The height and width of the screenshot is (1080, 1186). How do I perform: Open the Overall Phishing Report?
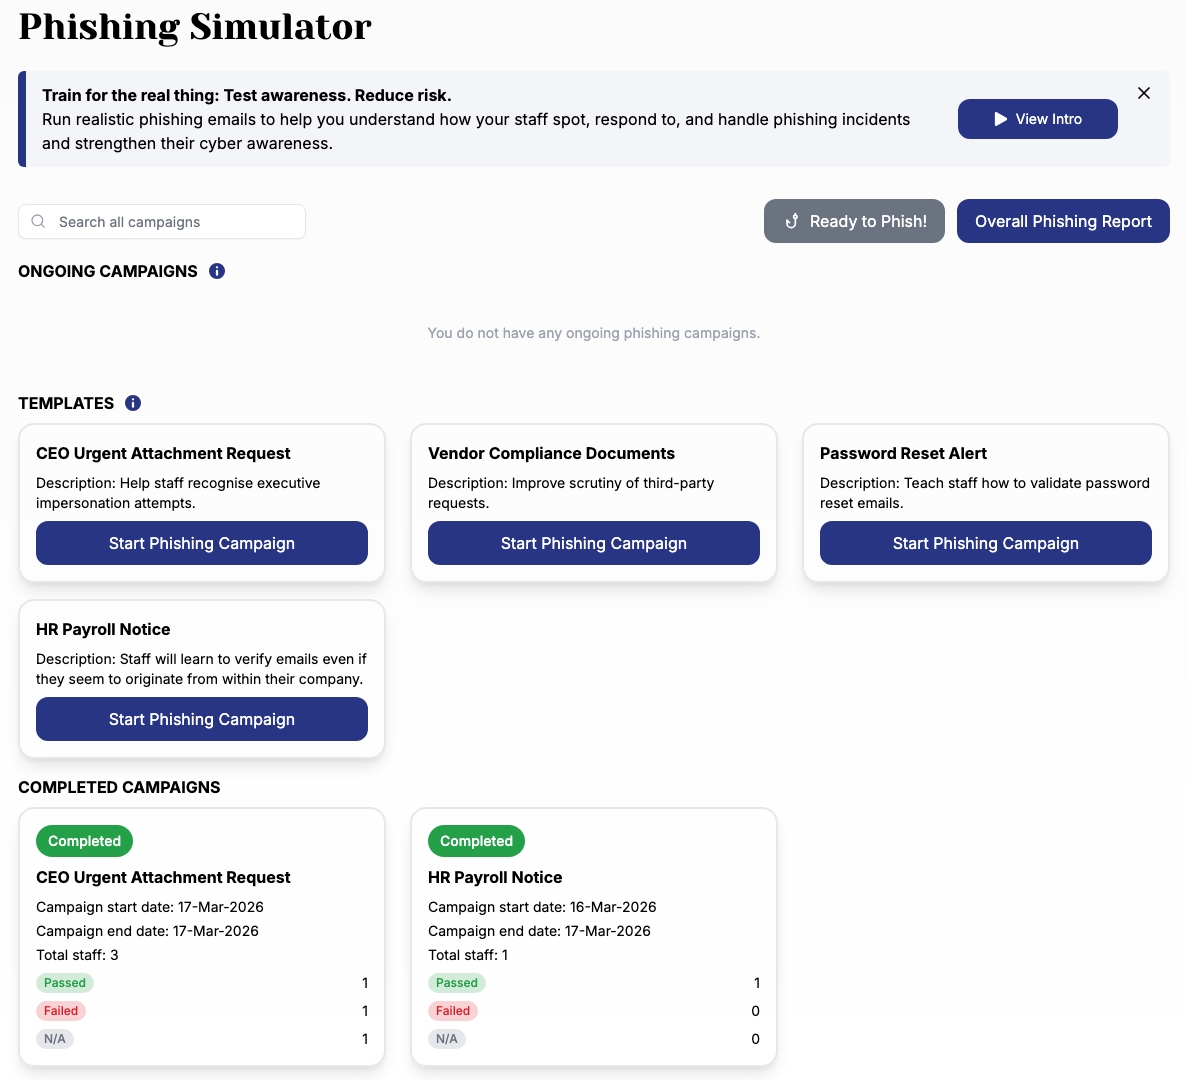coord(1063,221)
